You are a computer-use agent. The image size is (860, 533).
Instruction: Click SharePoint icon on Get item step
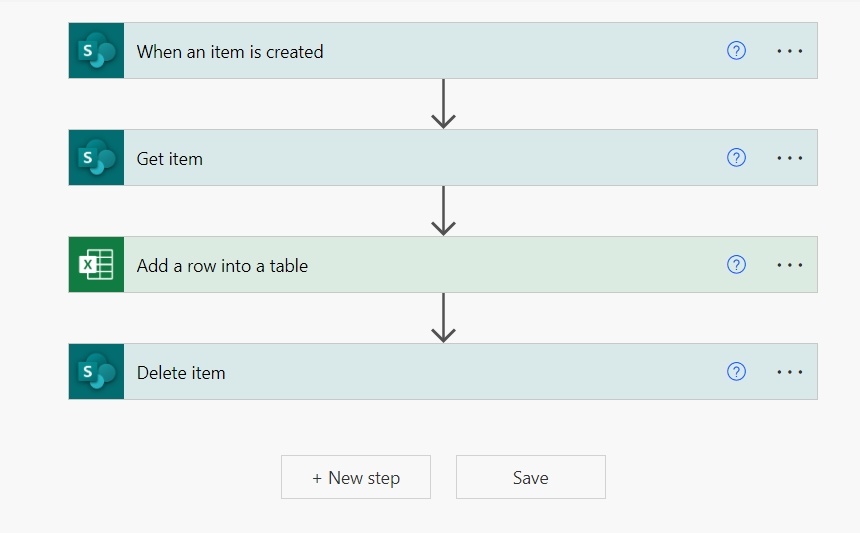click(x=96, y=158)
